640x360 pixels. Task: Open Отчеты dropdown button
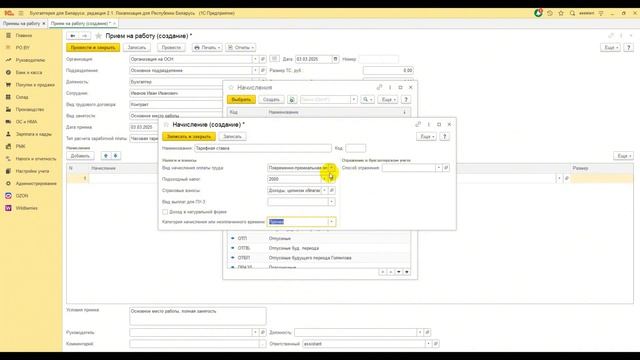tap(241, 48)
